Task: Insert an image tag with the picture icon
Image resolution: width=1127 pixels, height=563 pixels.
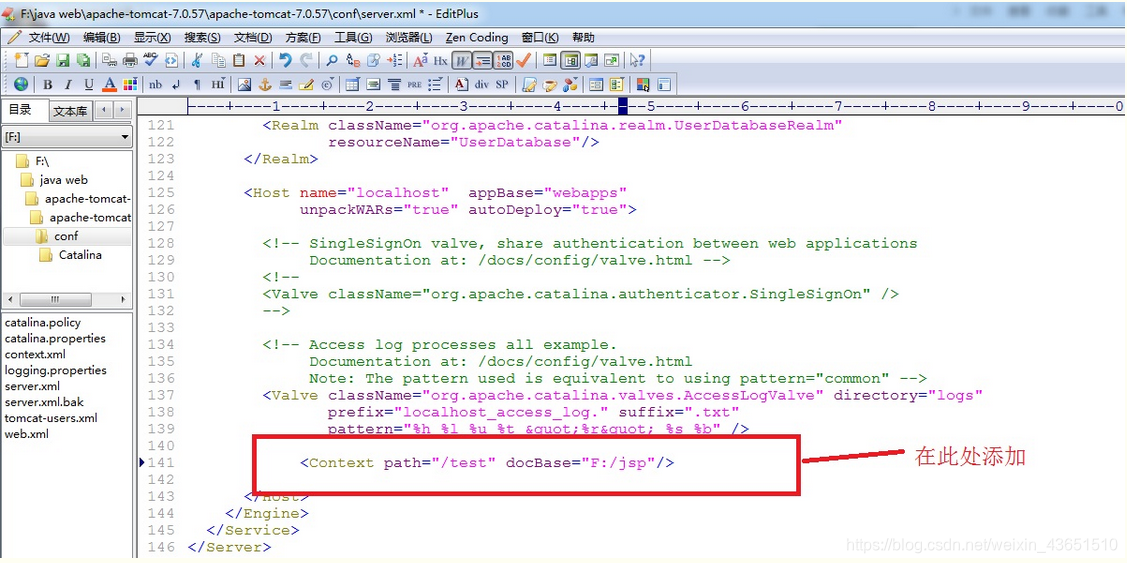Action: click(x=244, y=84)
